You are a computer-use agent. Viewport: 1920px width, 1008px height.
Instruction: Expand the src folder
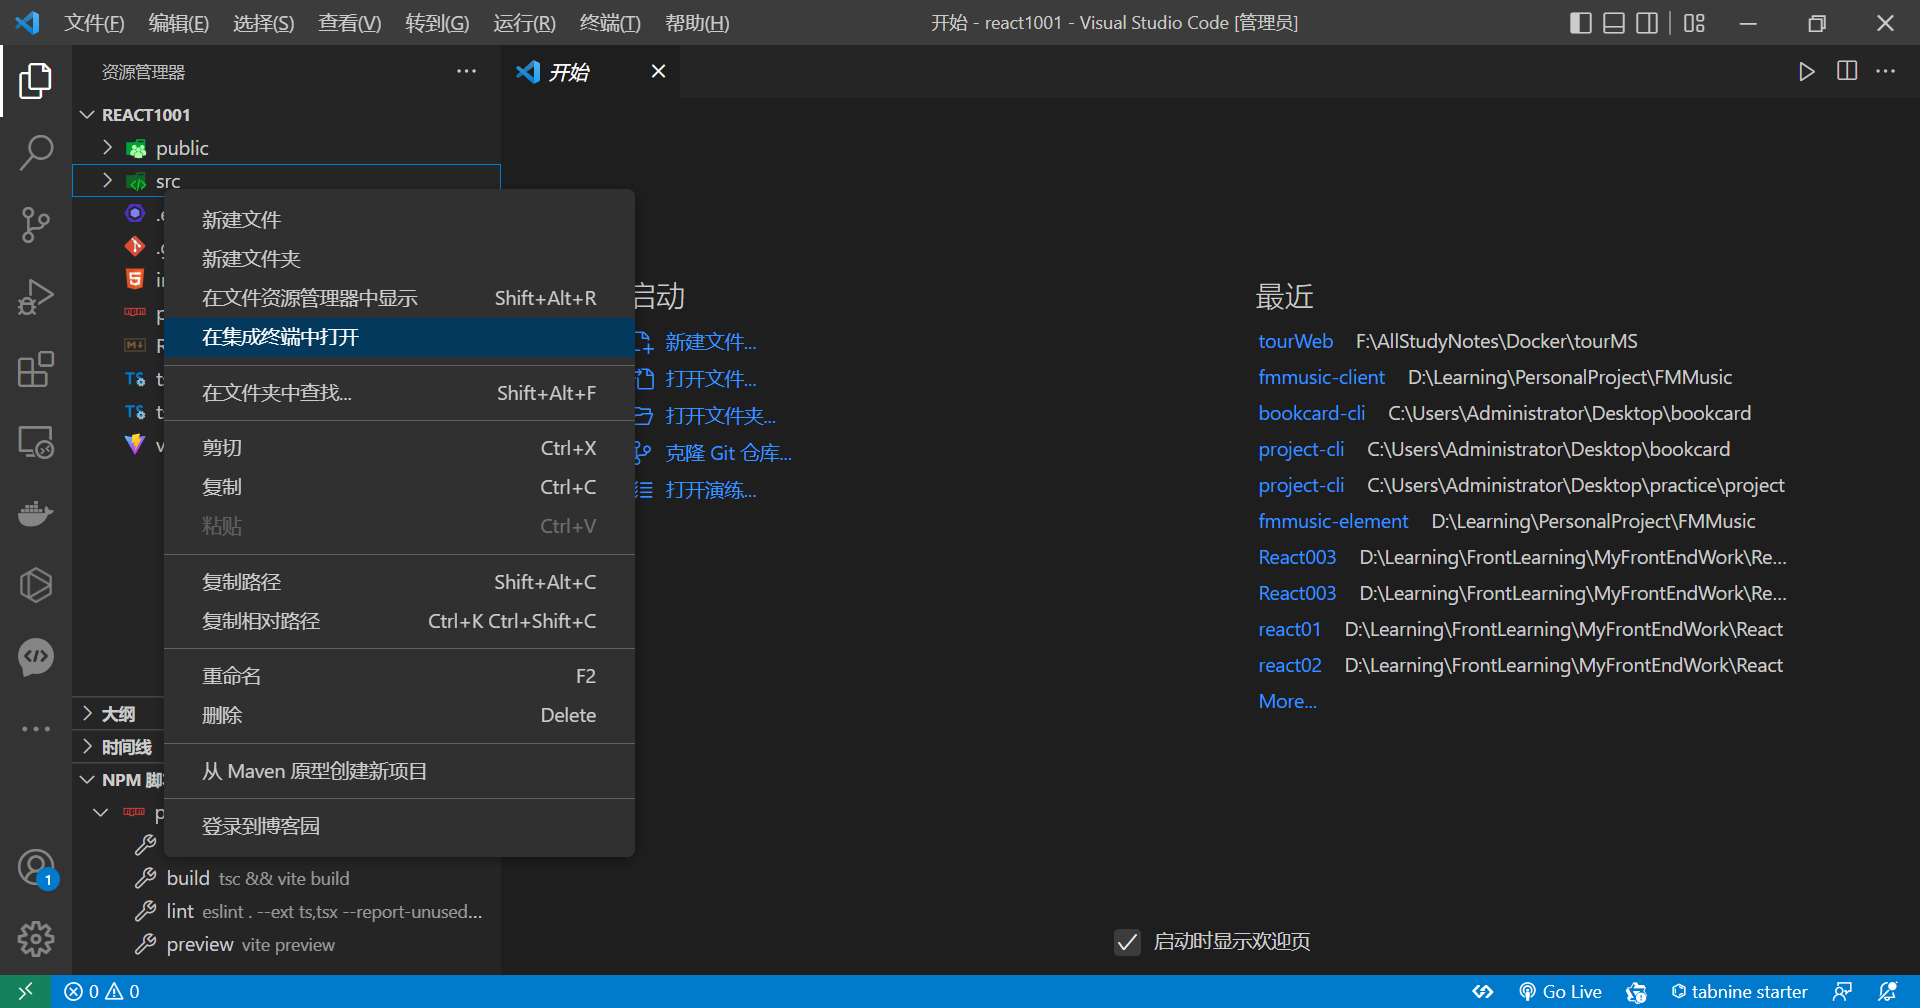click(107, 181)
